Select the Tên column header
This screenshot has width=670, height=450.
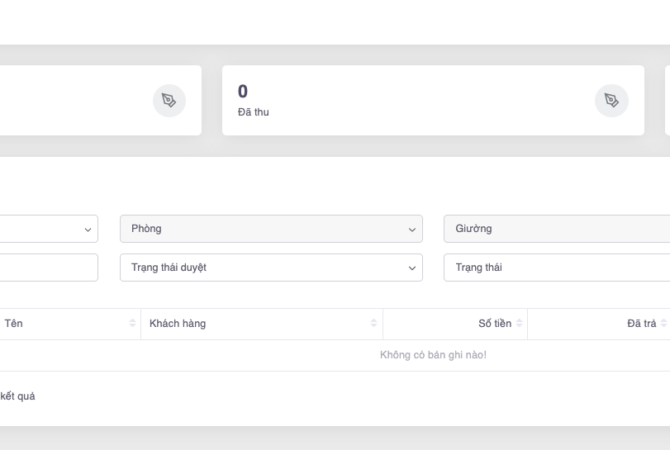14,323
